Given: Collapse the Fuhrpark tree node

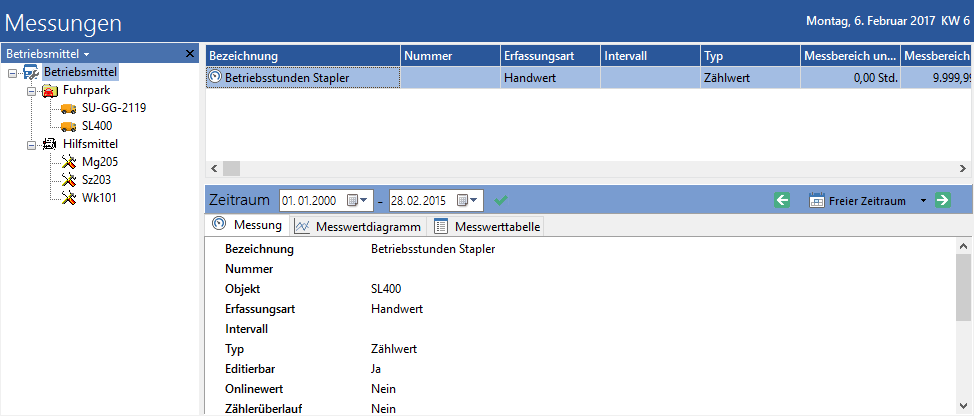Looking at the screenshot, I should [32, 91].
